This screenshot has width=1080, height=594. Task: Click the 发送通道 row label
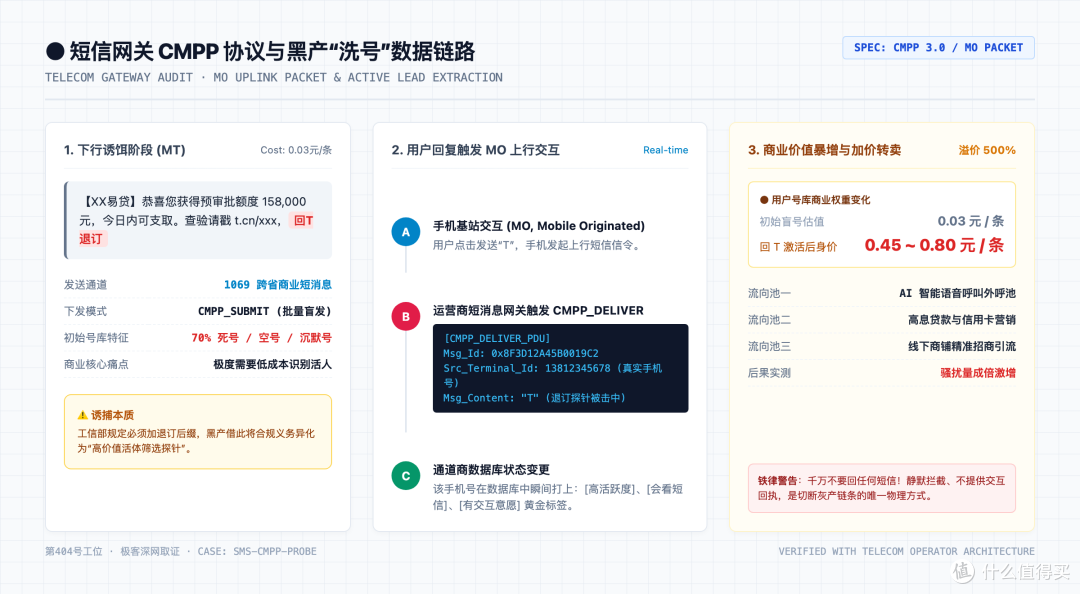85,285
